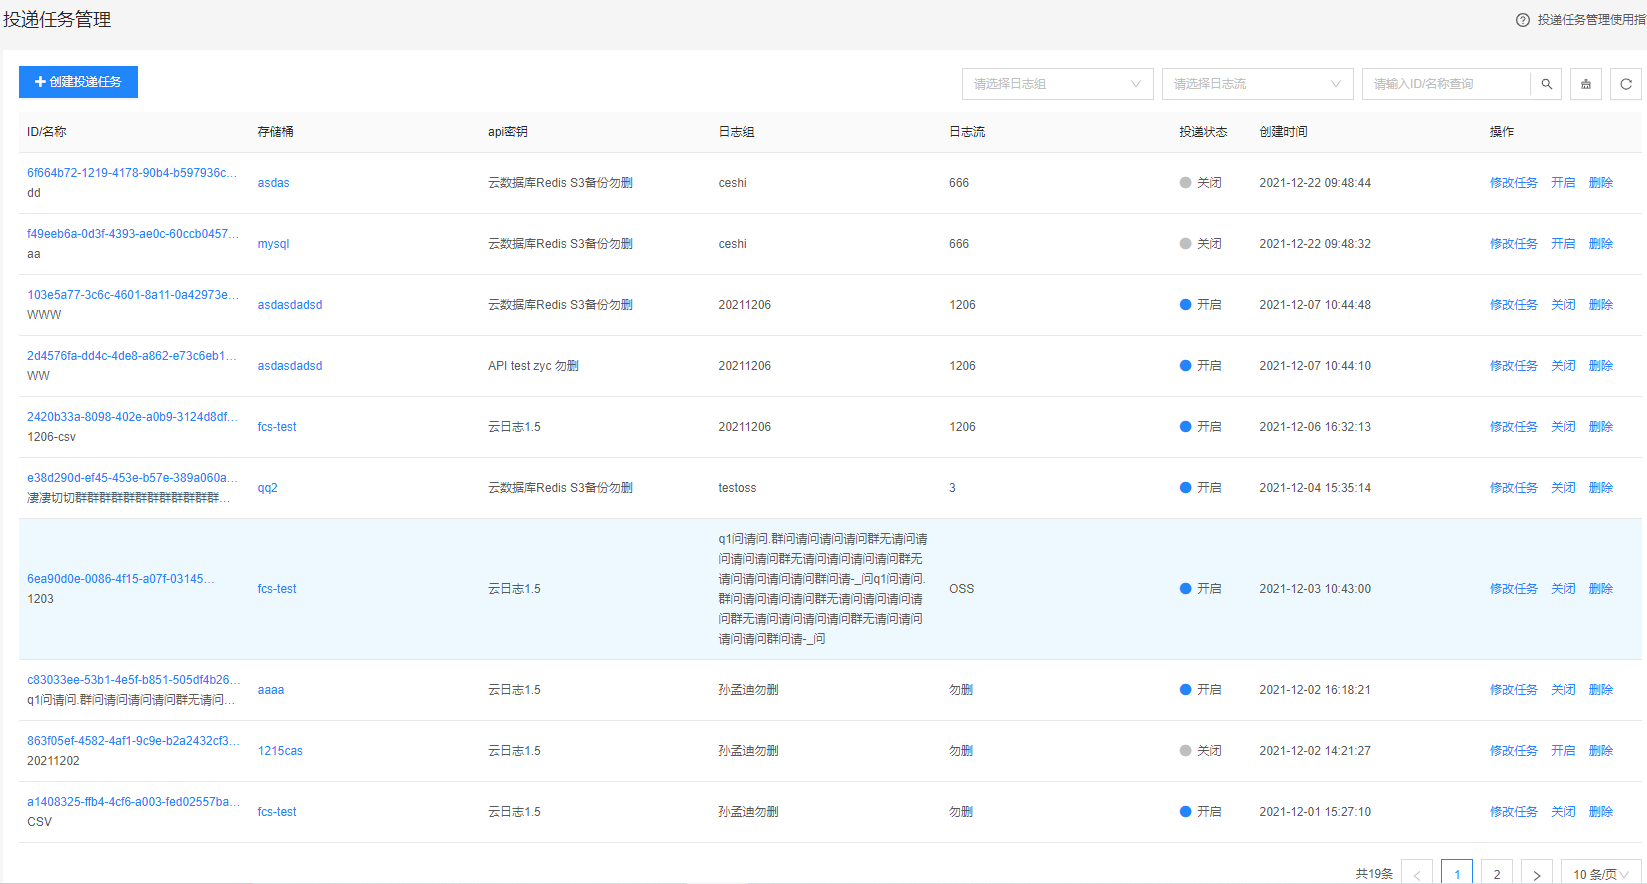Click API test zyc 勿删 cell
The height and width of the screenshot is (884, 1647).
click(533, 366)
